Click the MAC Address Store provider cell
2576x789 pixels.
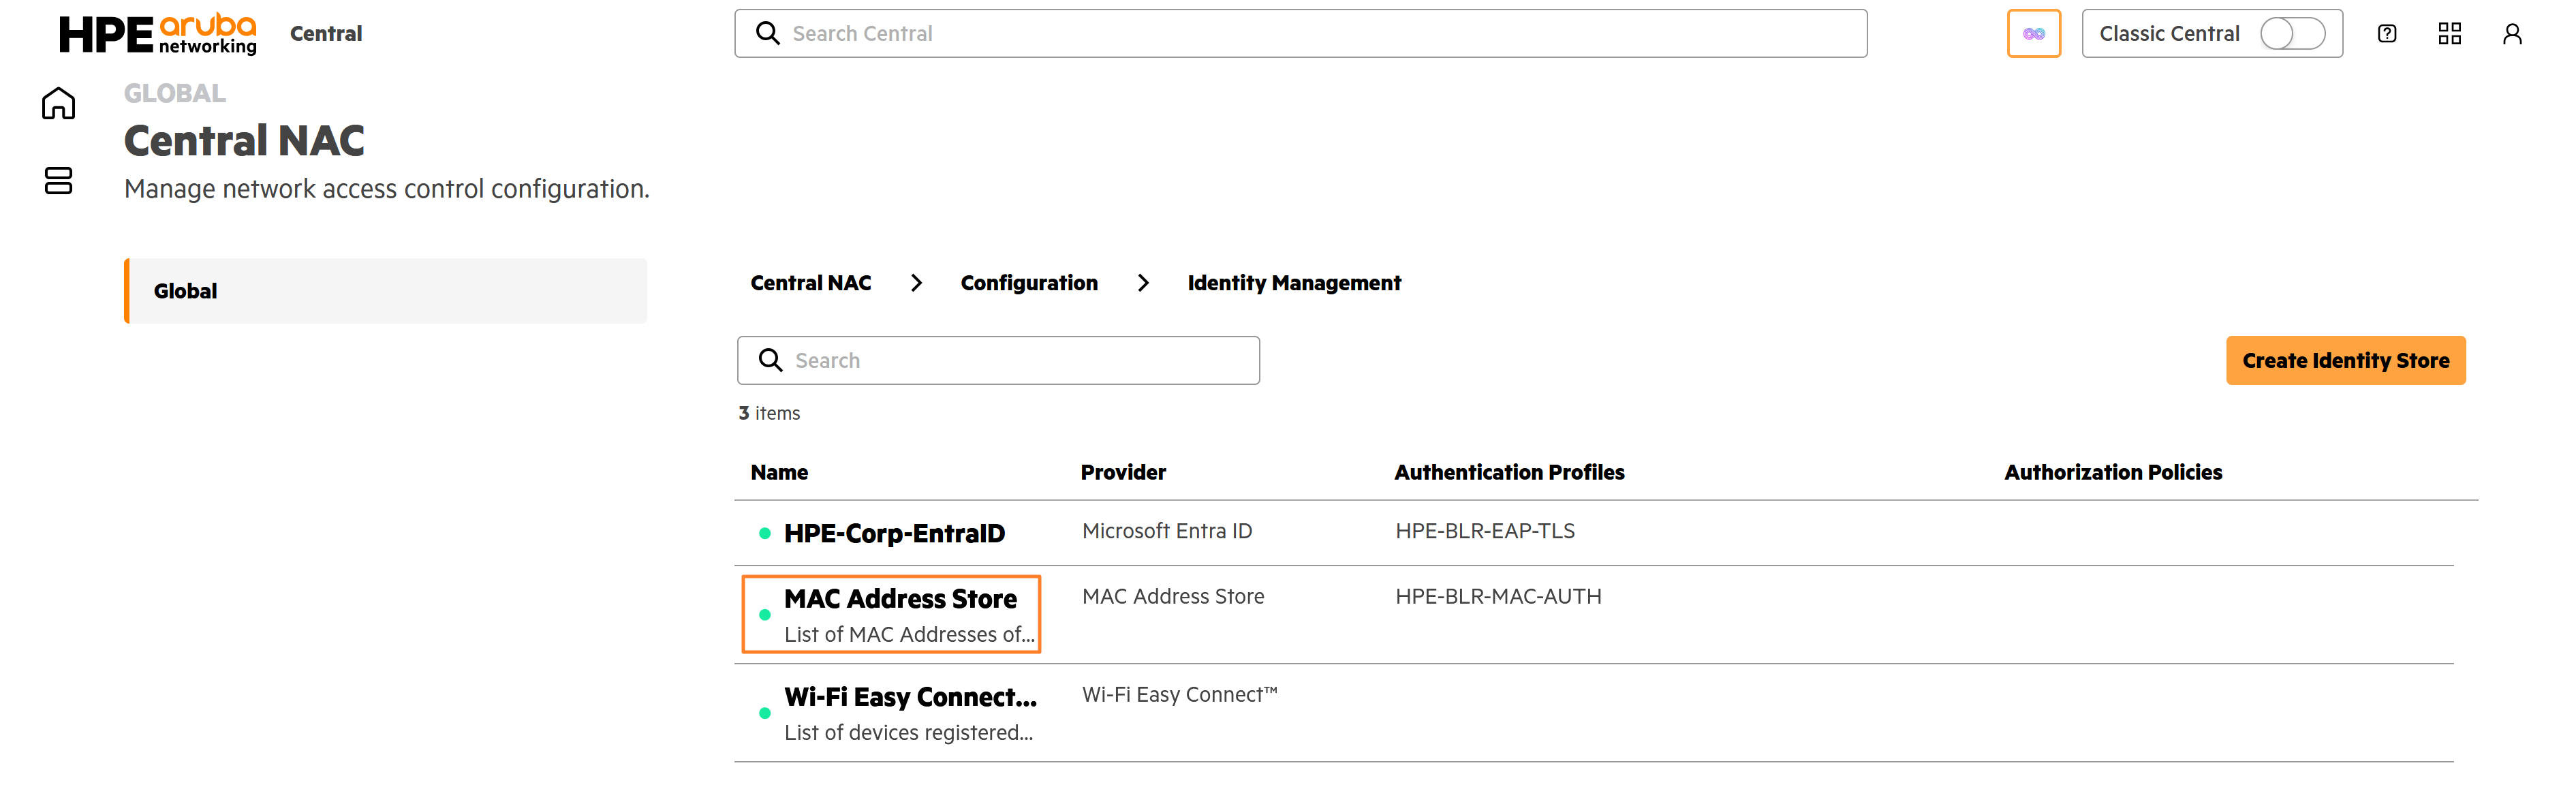tap(1173, 596)
